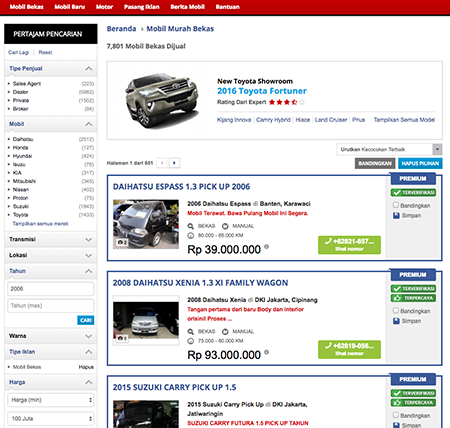
Task: Open the Mobil Baru menu
Action: pos(70,7)
